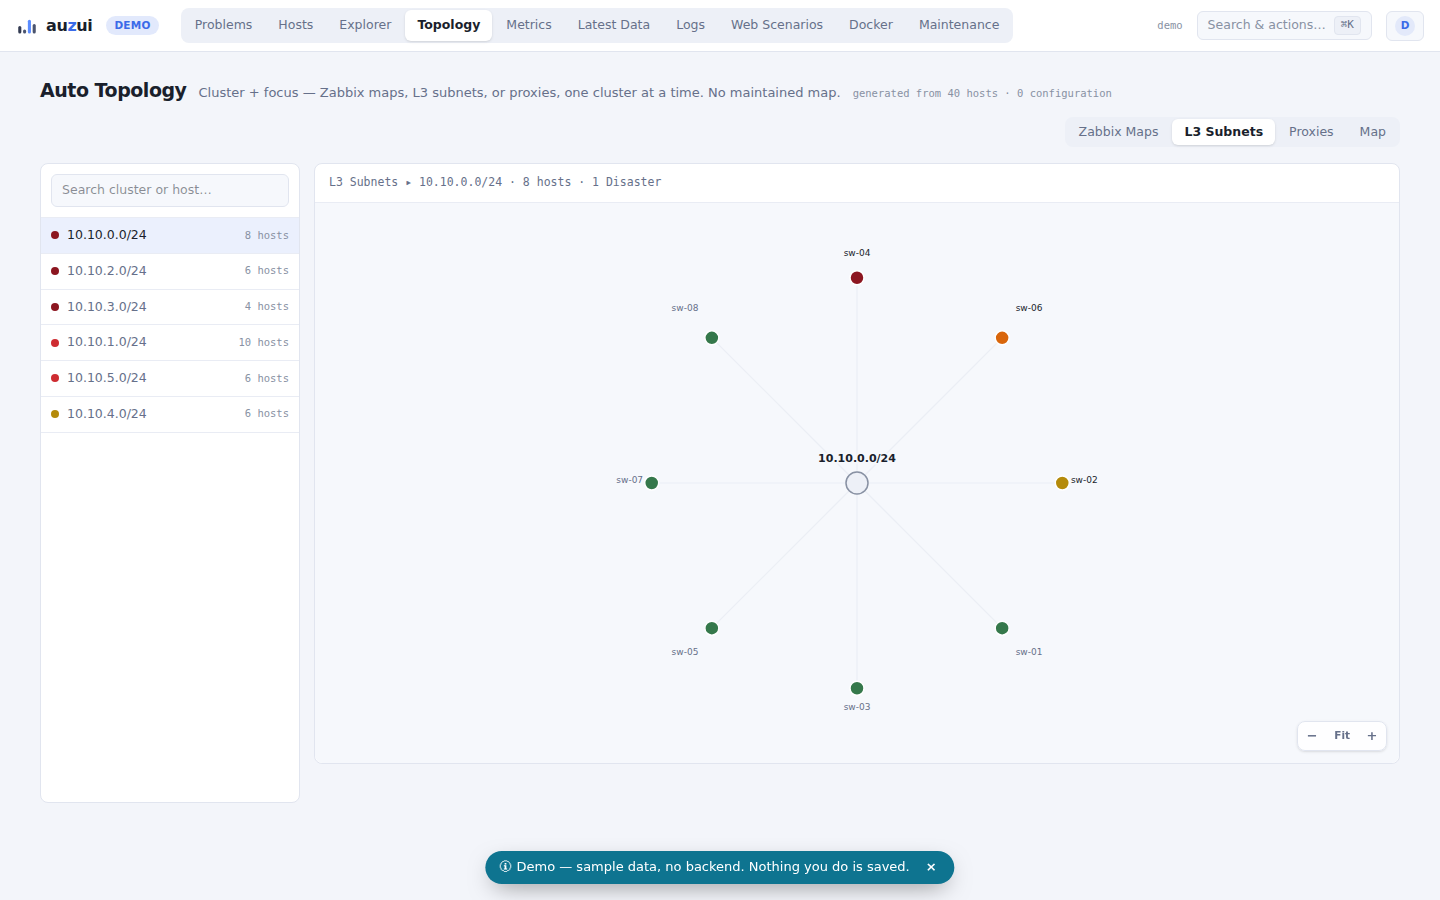
Task: Click the Fit button
Action: point(1342,736)
